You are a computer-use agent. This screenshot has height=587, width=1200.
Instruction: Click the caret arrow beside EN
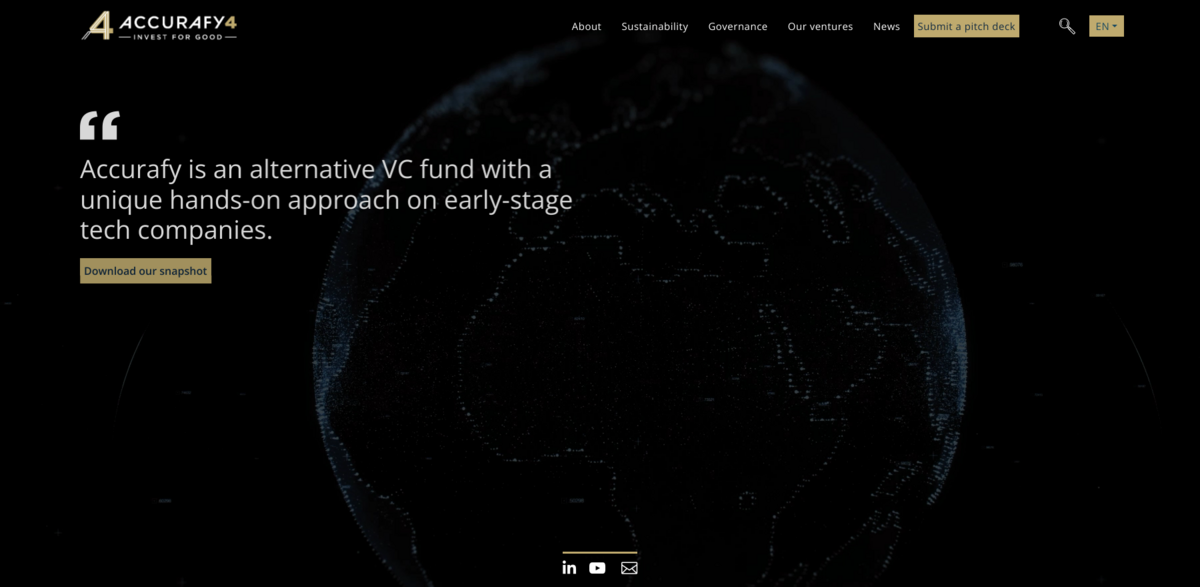(x=1115, y=27)
